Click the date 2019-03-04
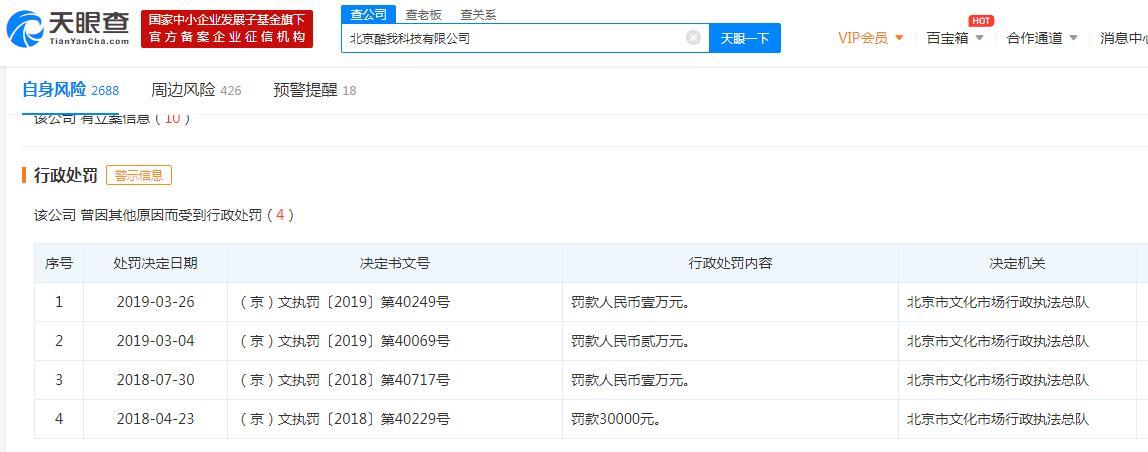Image resolution: width=1148 pixels, height=452 pixels. pos(155,341)
